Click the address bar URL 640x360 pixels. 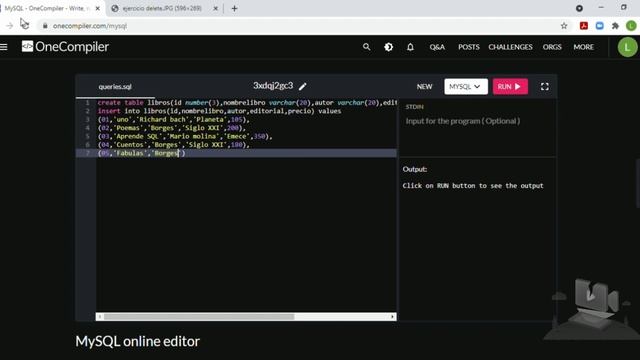click(x=90, y=26)
